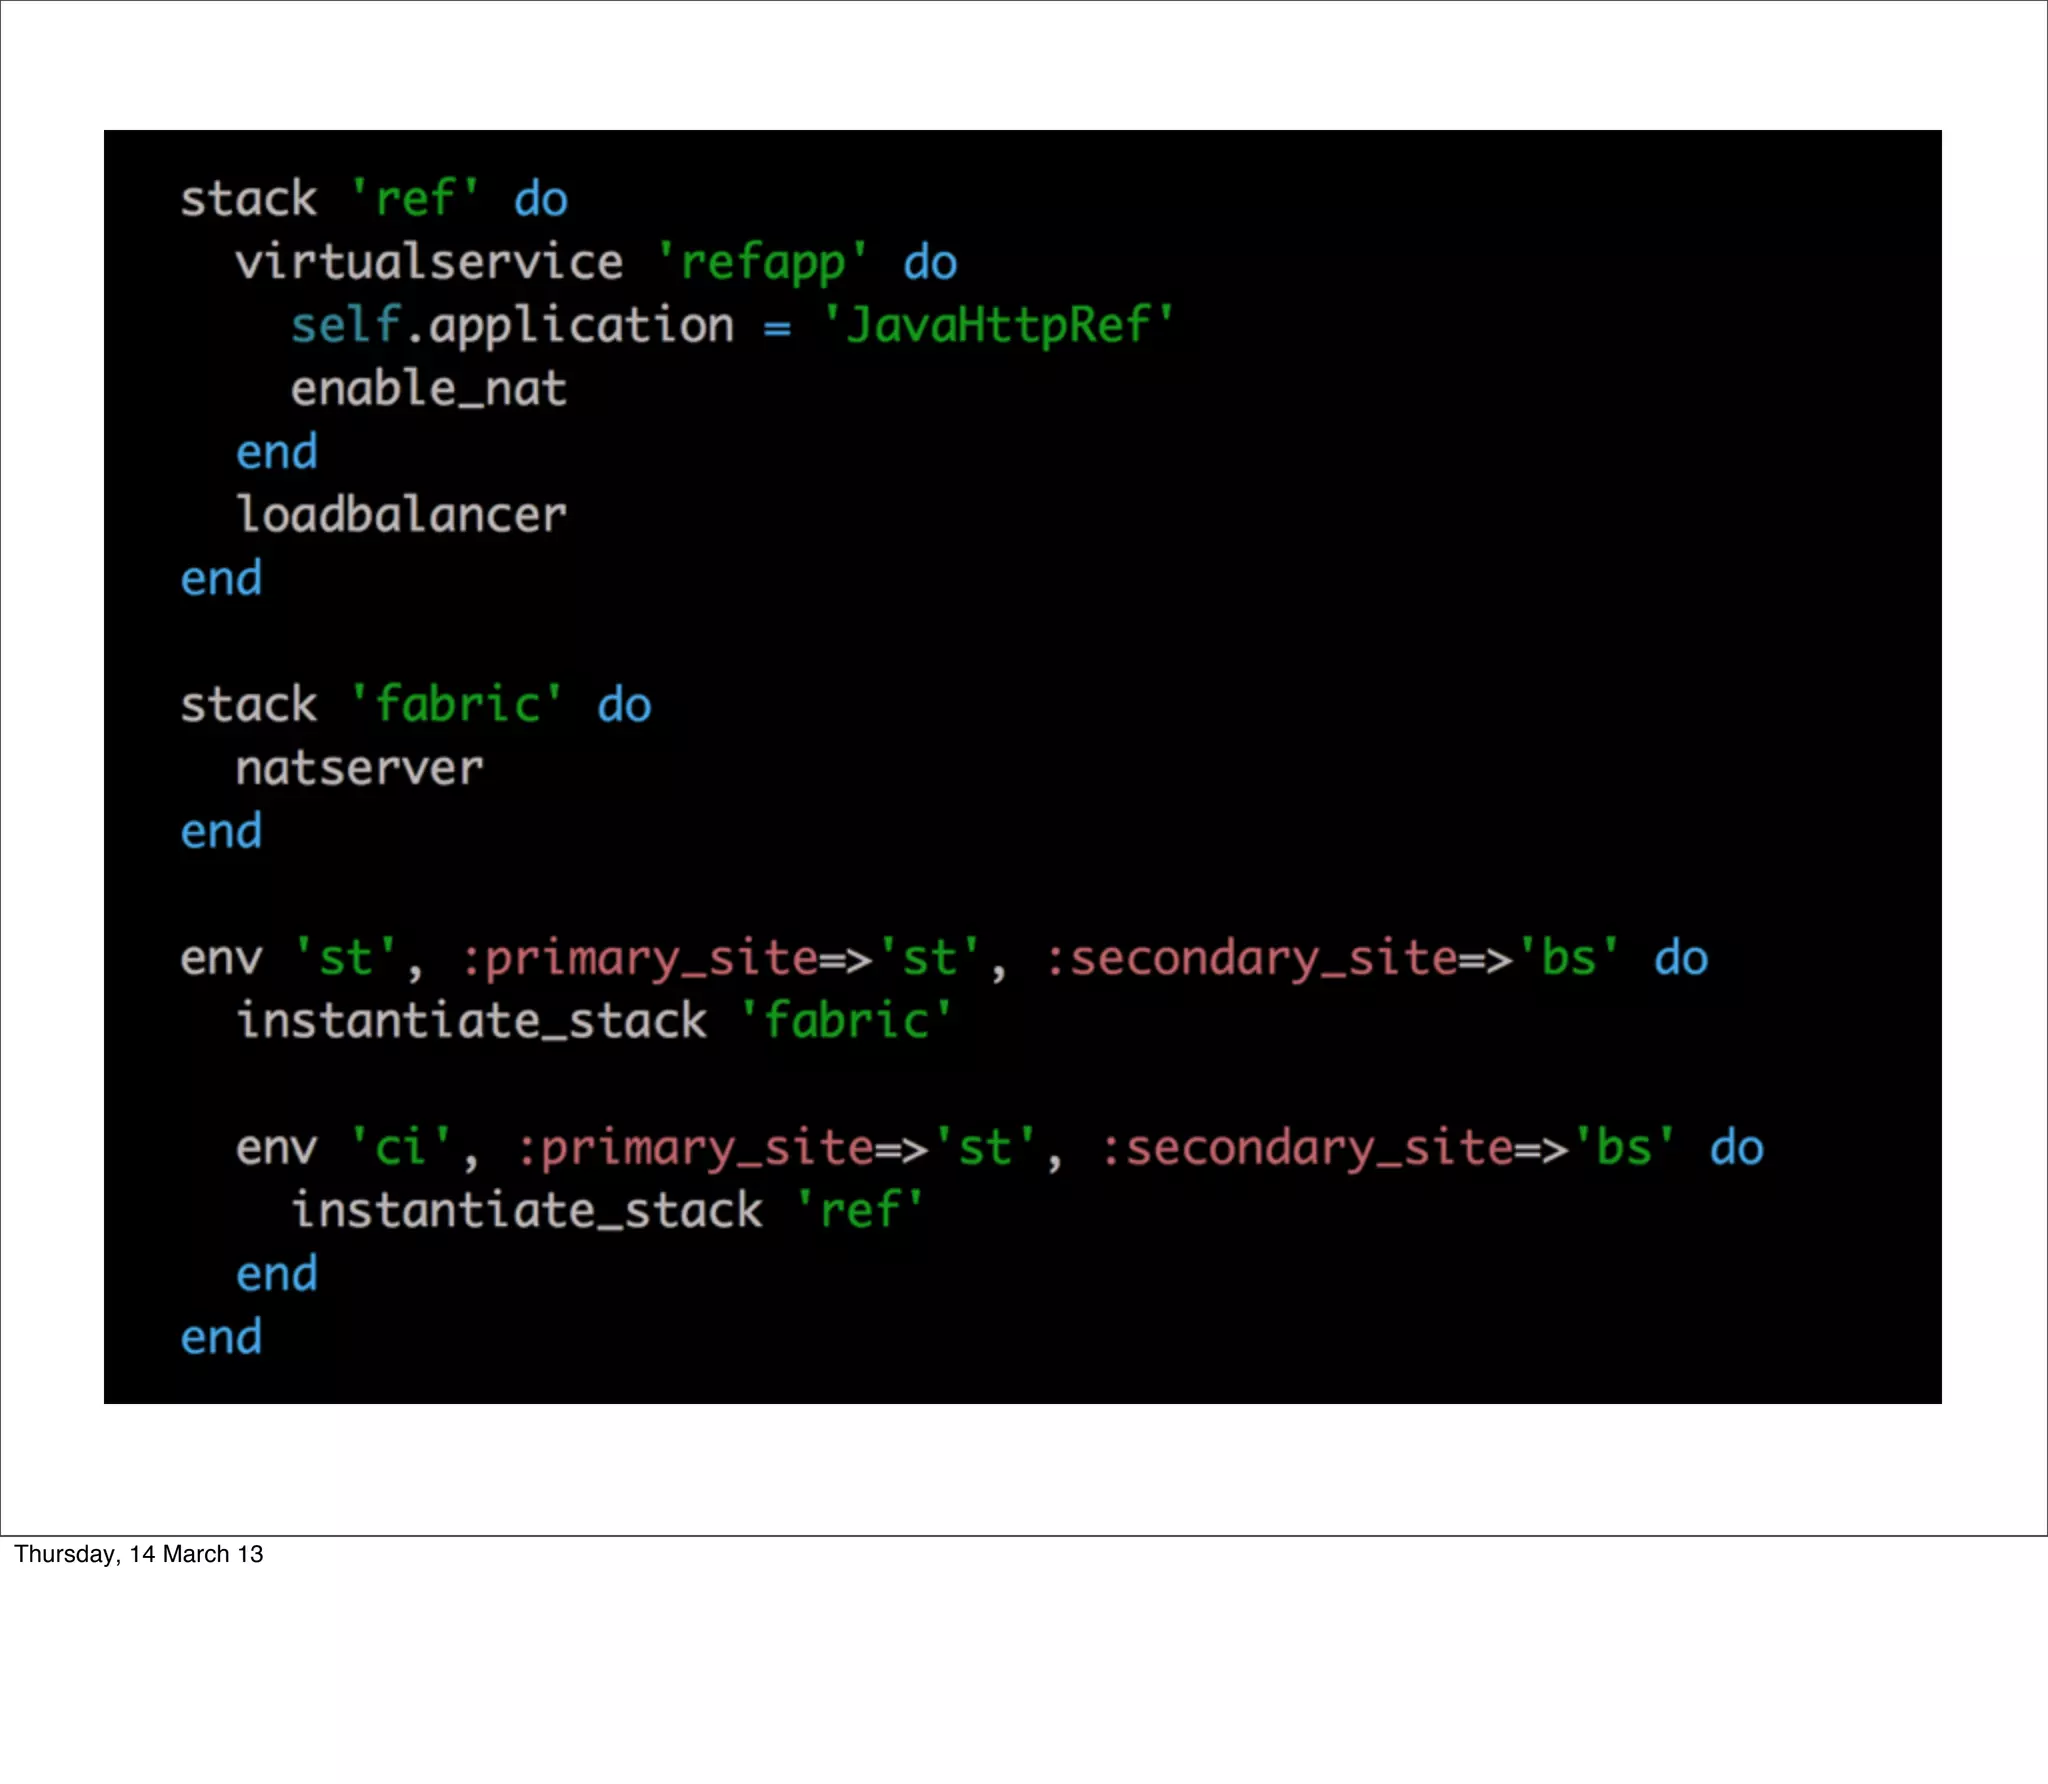Screen dimensions: 2048x1784
Task: Click :primary_site symbol in env 'st' line
Action: click(639, 958)
